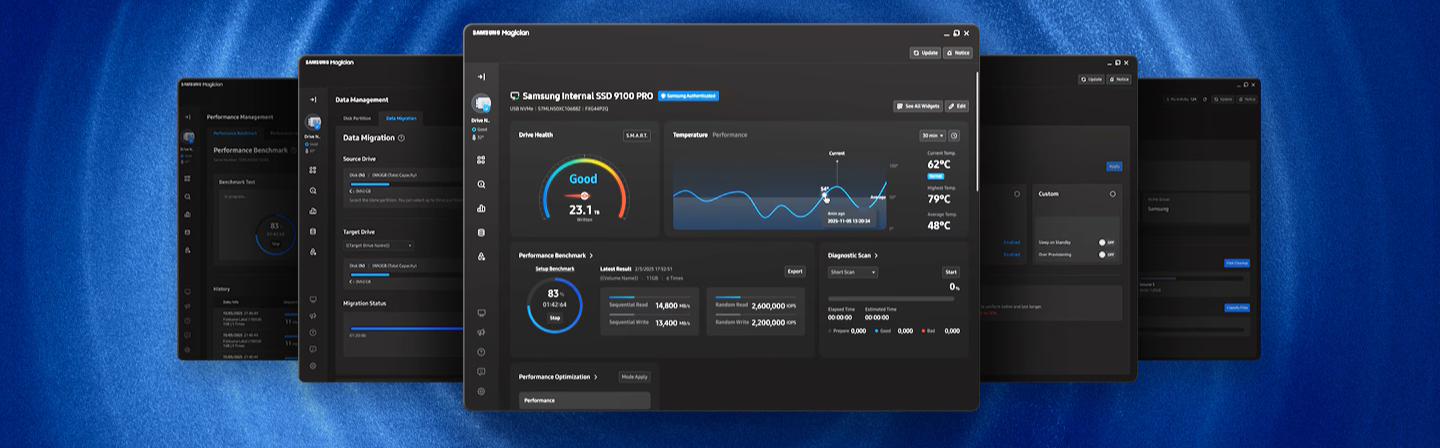Open magnifier icon in Performance Management window sidebar
This screenshot has width=1440, height=448.
click(x=187, y=196)
